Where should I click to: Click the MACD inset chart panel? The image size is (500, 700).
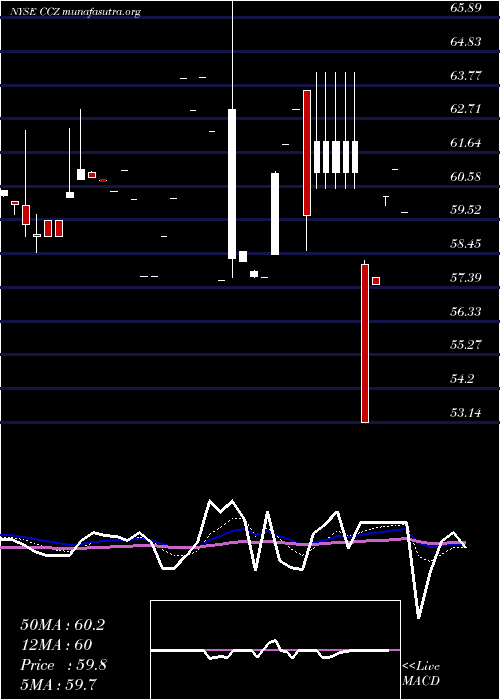pyautogui.click(x=275, y=650)
